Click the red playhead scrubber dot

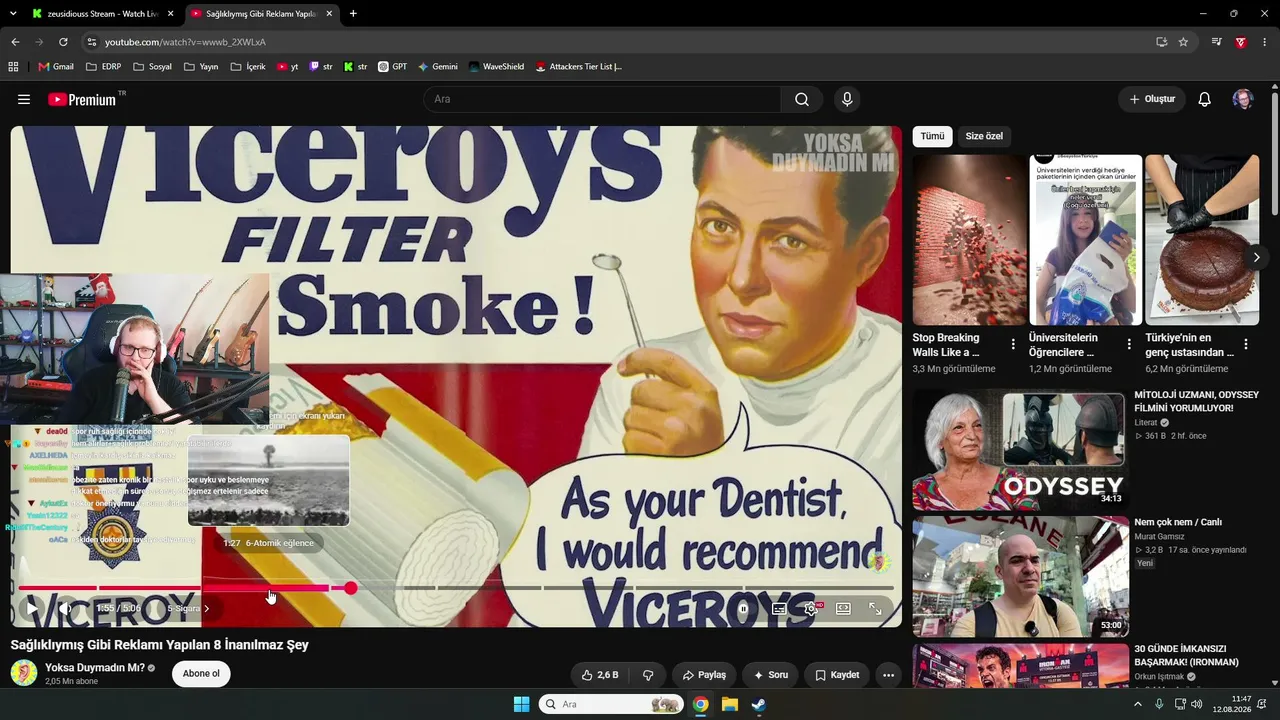(351, 588)
